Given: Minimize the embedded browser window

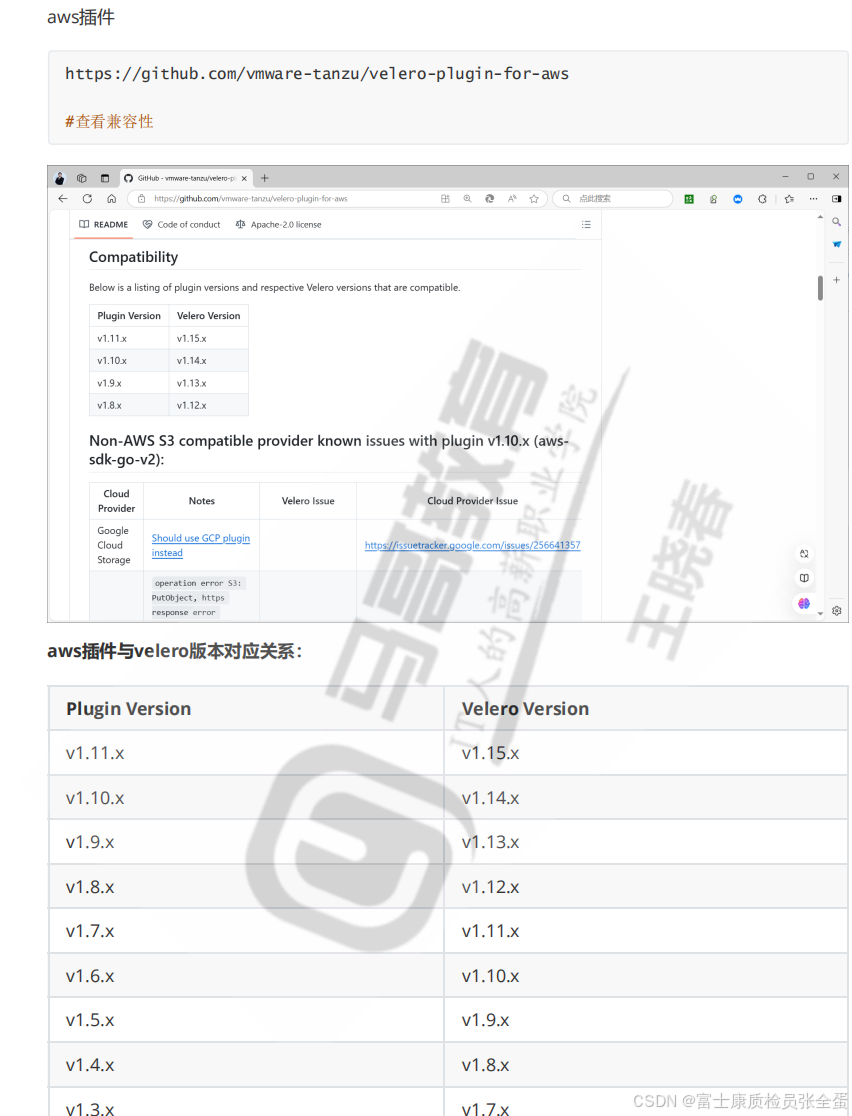Looking at the screenshot, I should [x=785, y=176].
